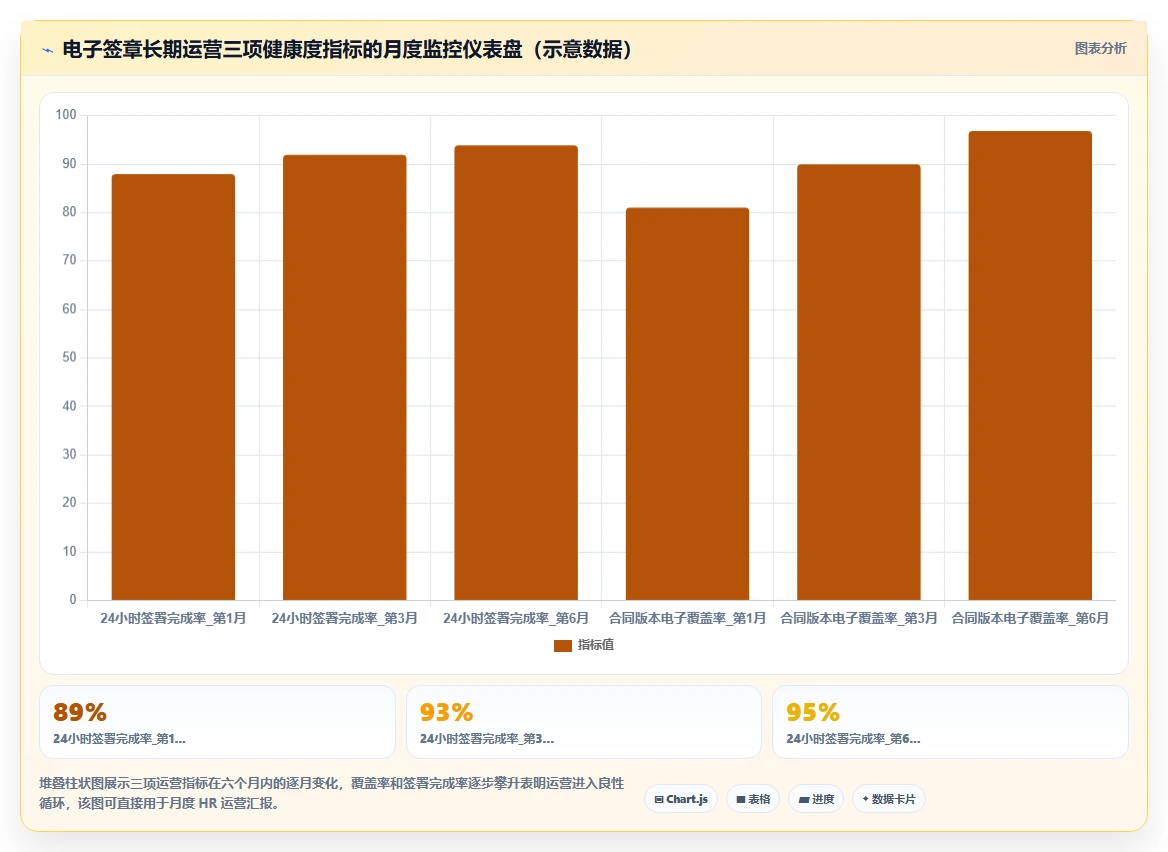Click the description paragraph starting 堆叠柱状图展示

331,793
